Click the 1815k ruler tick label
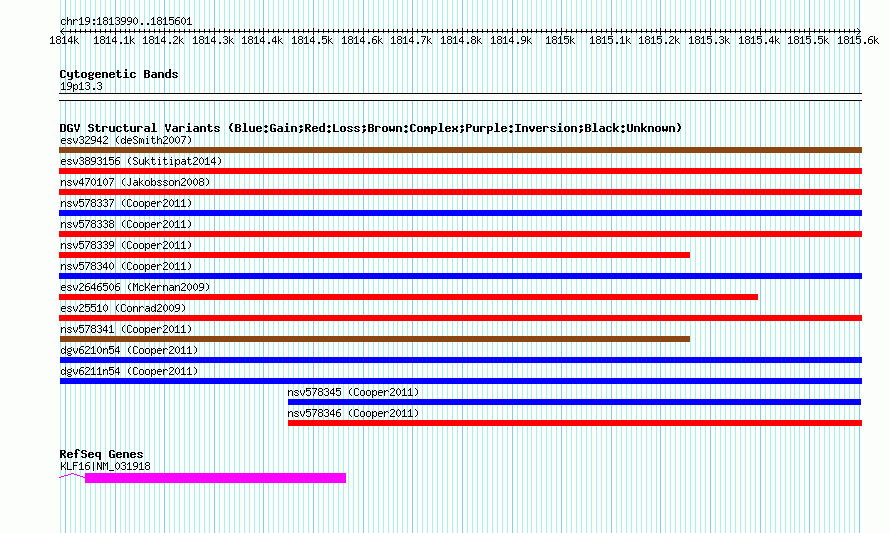 [x=560, y=40]
